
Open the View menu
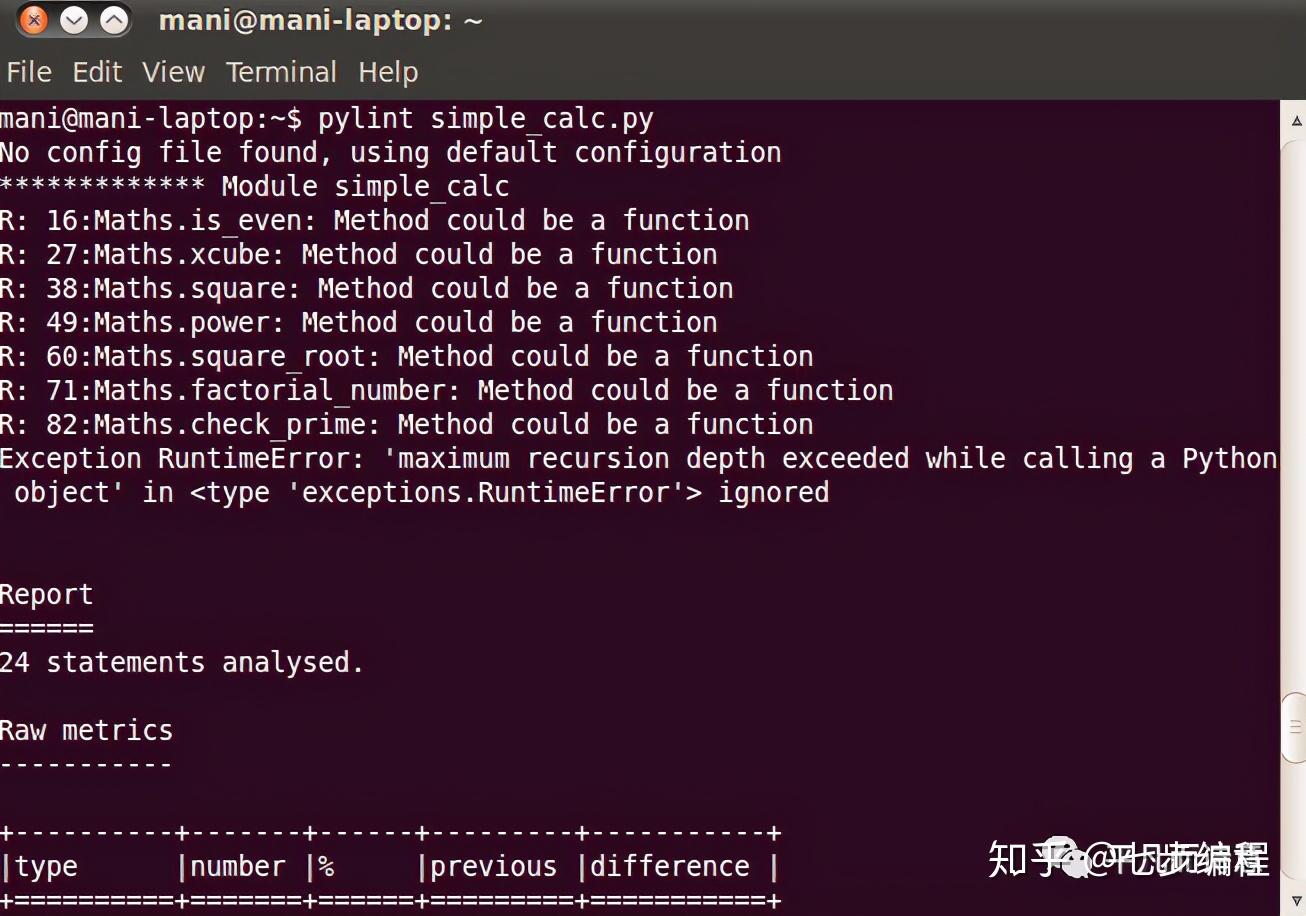[x=173, y=72]
